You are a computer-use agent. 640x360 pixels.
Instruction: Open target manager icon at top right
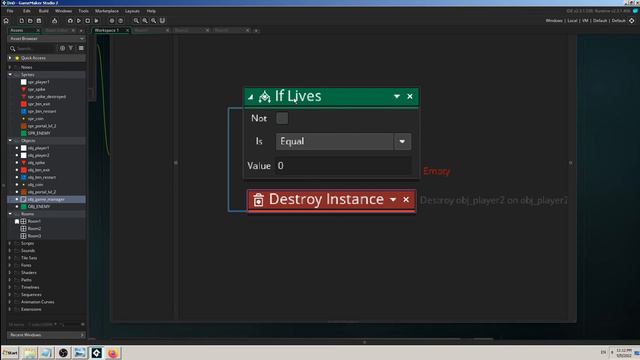tap(631, 20)
